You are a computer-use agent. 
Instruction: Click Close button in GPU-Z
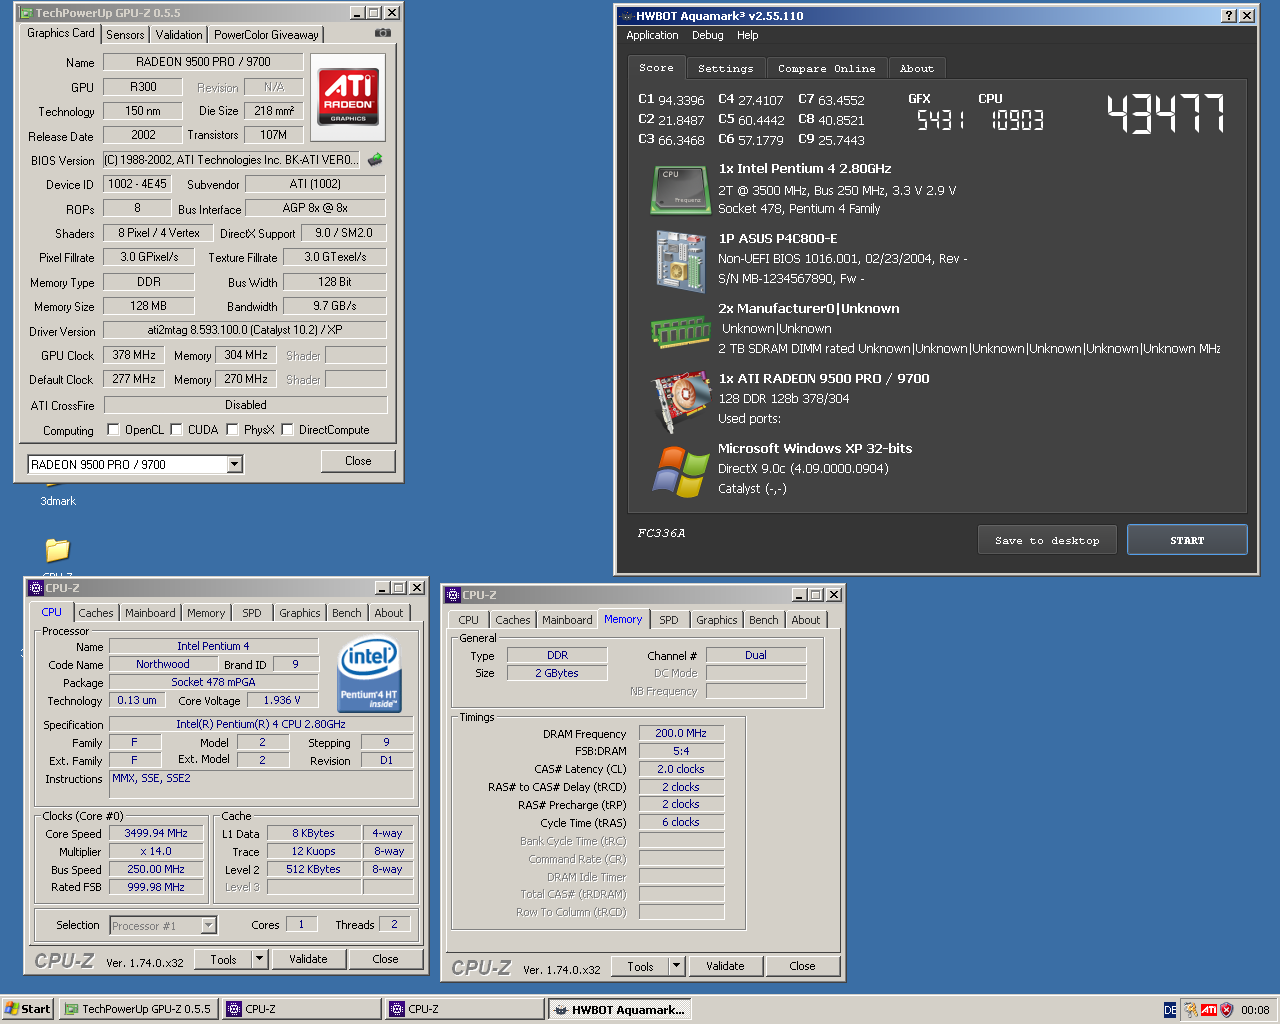[358, 461]
